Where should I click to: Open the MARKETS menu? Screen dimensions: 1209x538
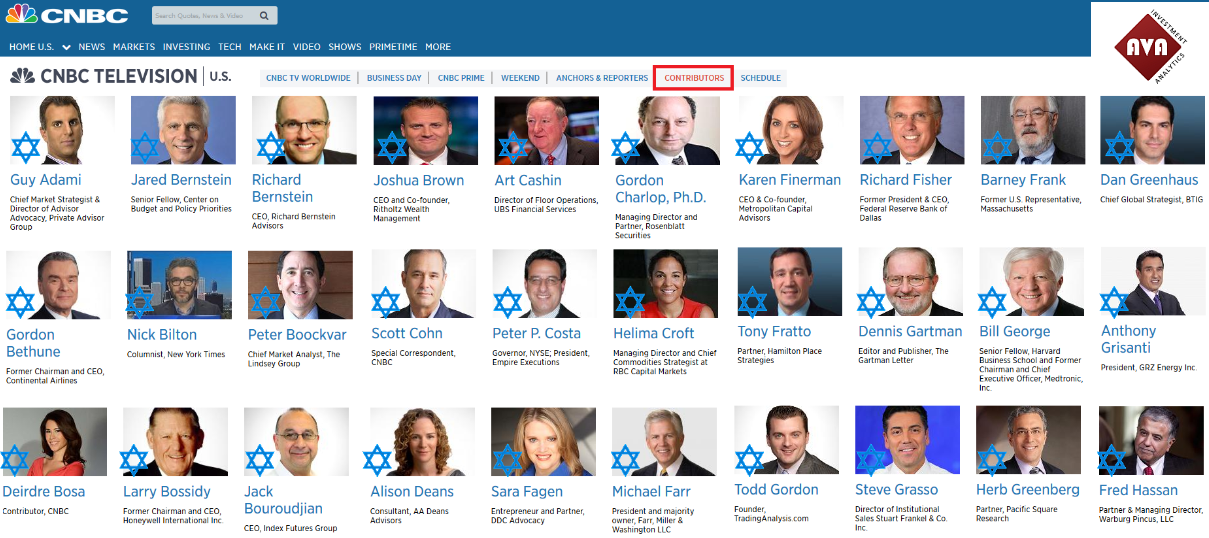[x=134, y=47]
